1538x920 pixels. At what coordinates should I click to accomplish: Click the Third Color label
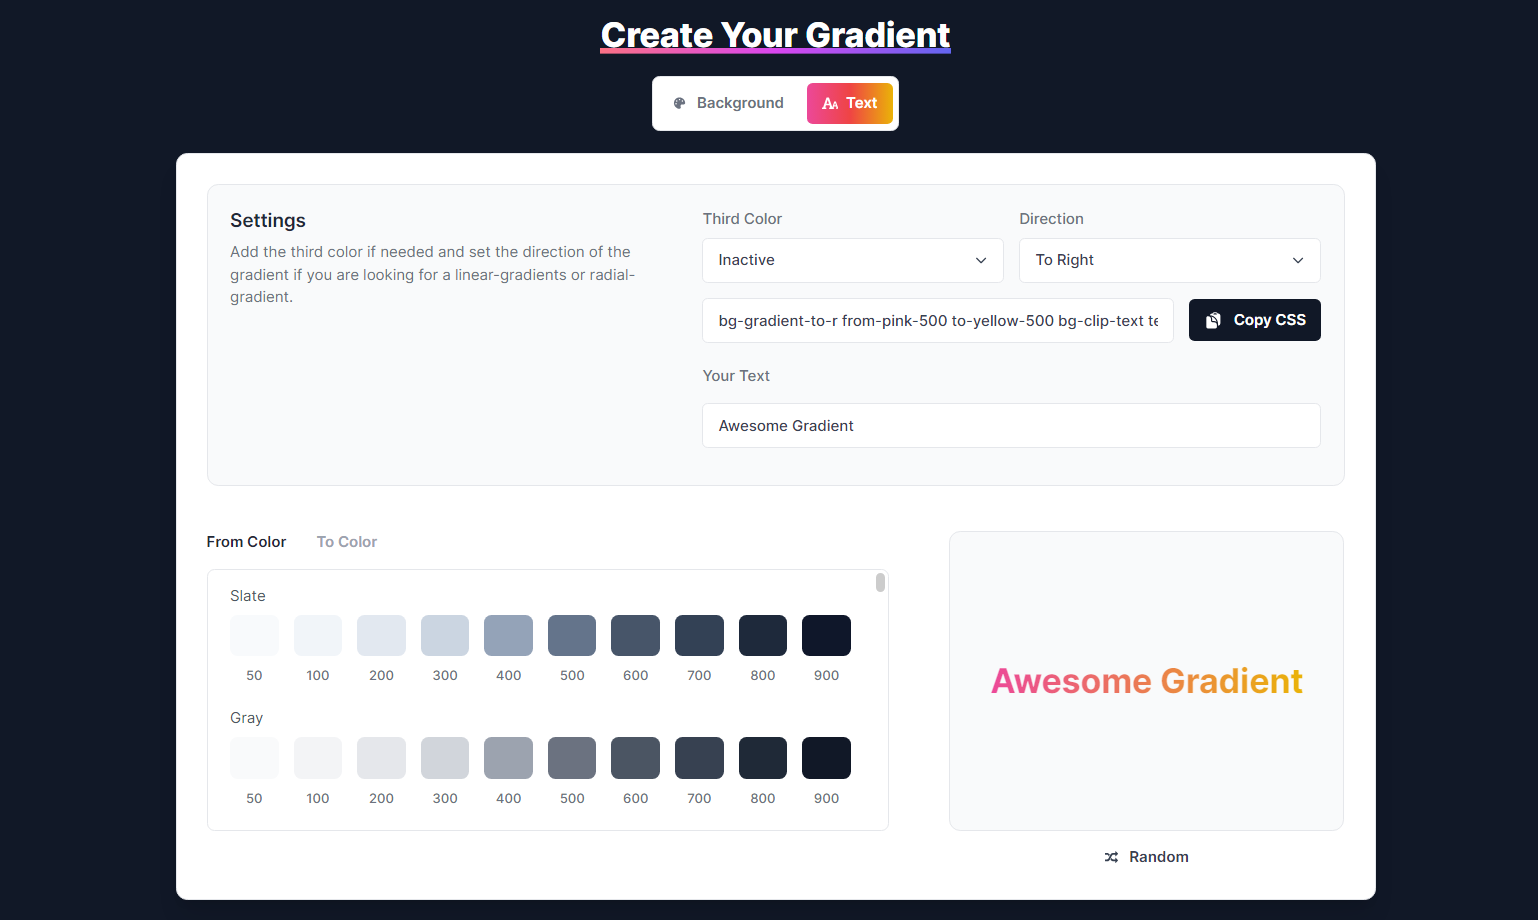click(742, 219)
